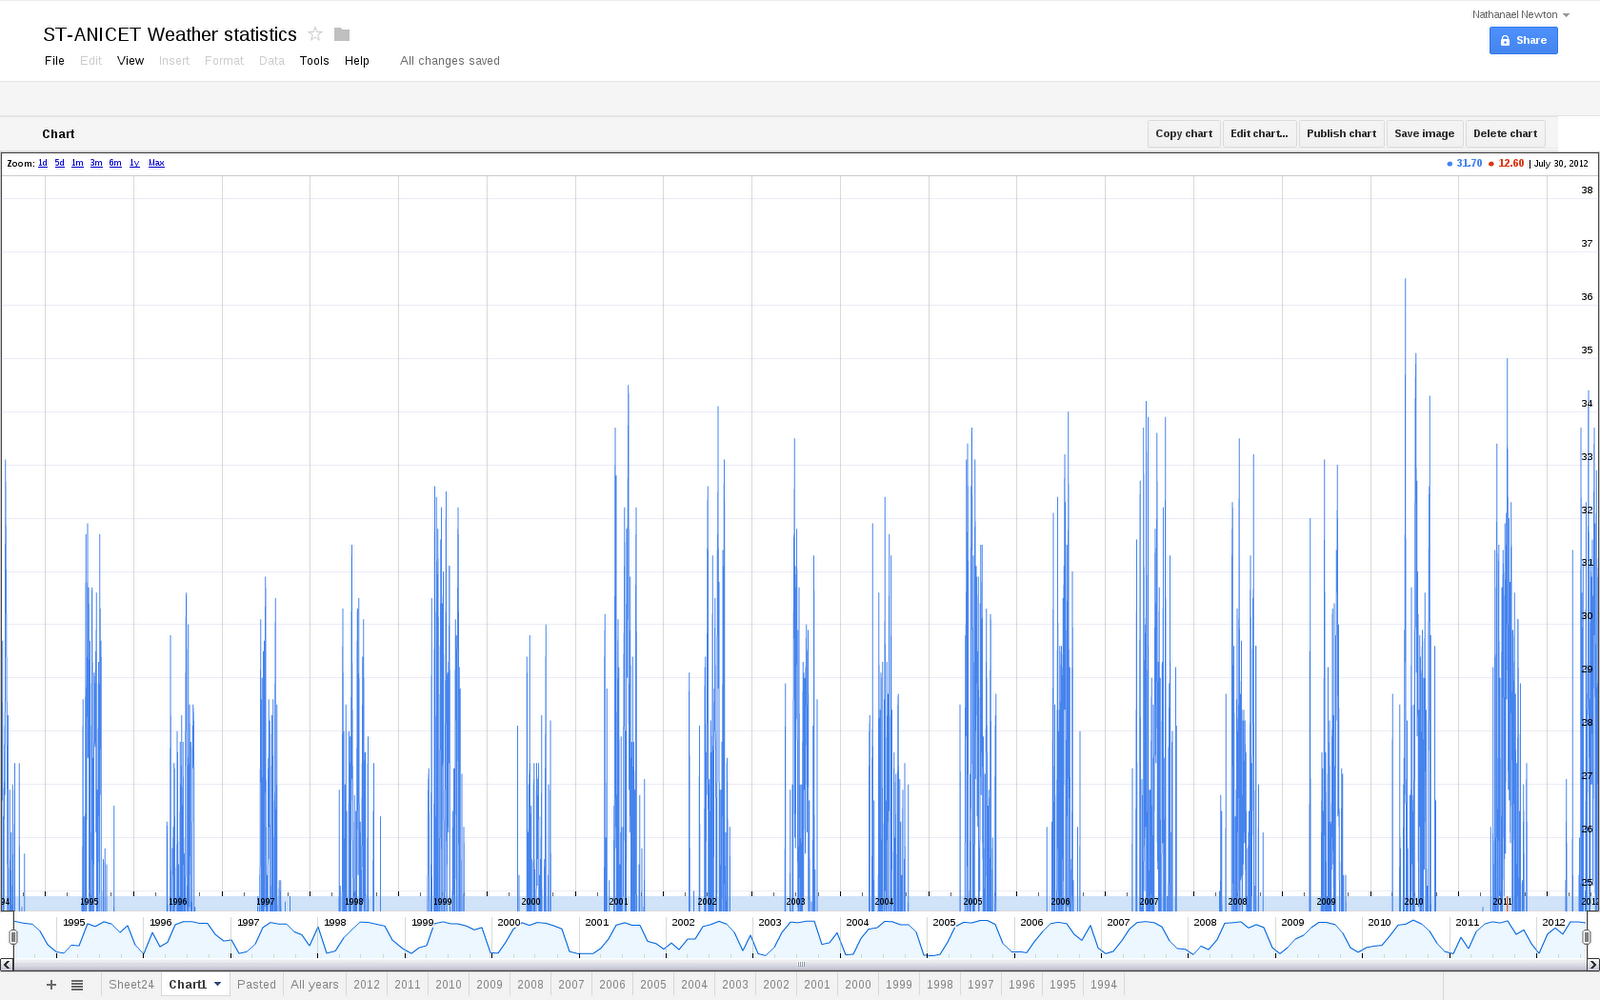1600x1000 pixels.
Task: Set zoom range to Max
Action: coord(156,163)
